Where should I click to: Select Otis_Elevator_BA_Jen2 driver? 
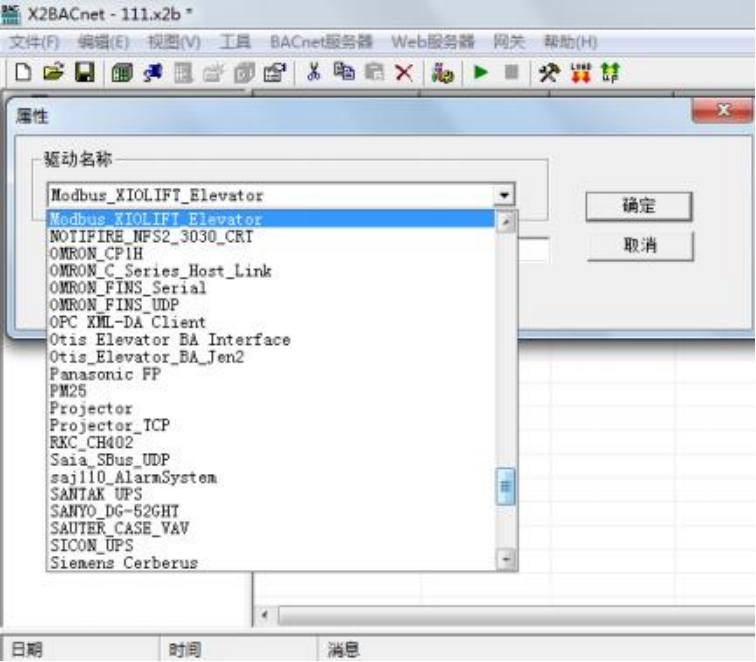271,357
